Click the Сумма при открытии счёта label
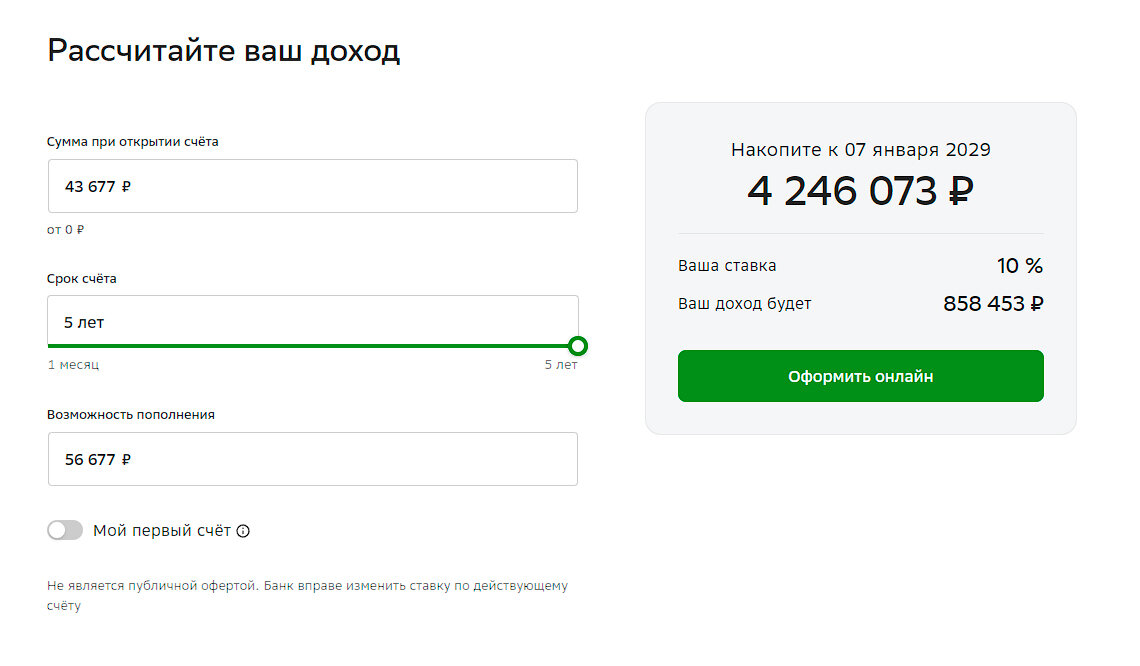 (x=133, y=142)
